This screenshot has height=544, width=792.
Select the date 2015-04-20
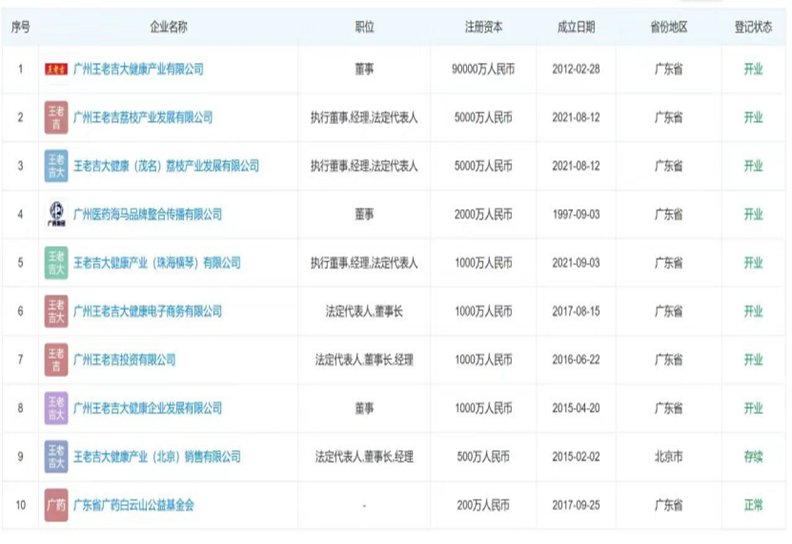tap(576, 408)
